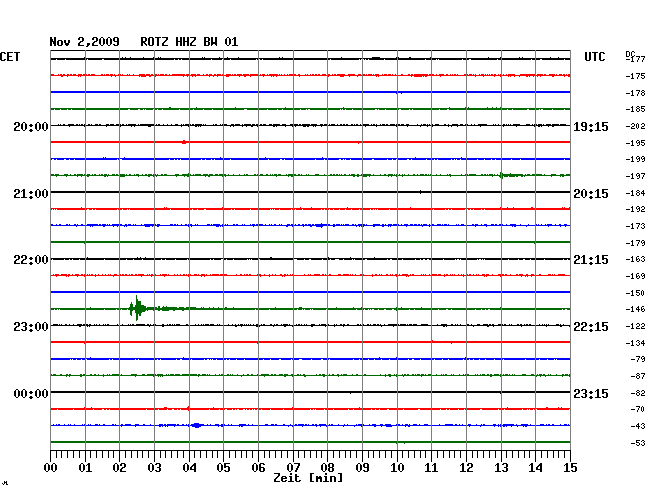Click the DC offset value "-184"
The height and width of the screenshot is (494, 650).
pos(636,193)
